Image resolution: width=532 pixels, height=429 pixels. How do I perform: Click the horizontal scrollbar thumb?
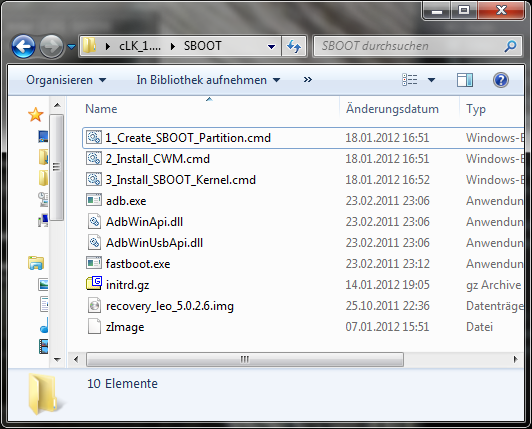245,359
